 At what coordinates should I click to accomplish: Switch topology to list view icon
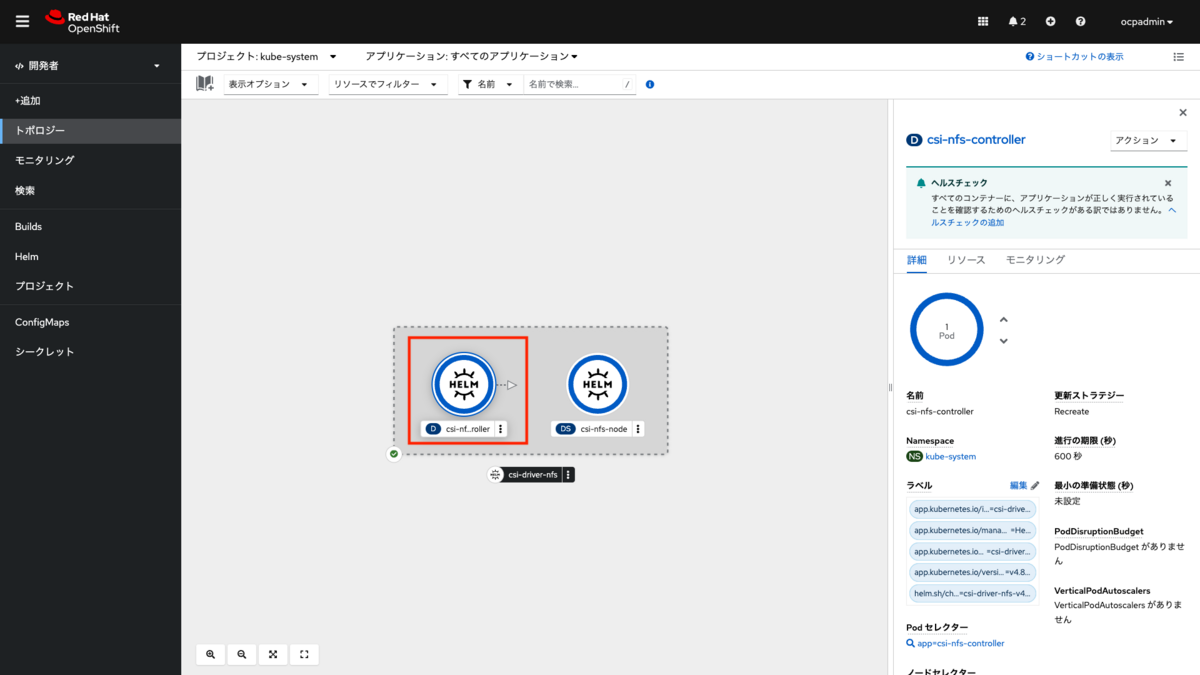1178,57
